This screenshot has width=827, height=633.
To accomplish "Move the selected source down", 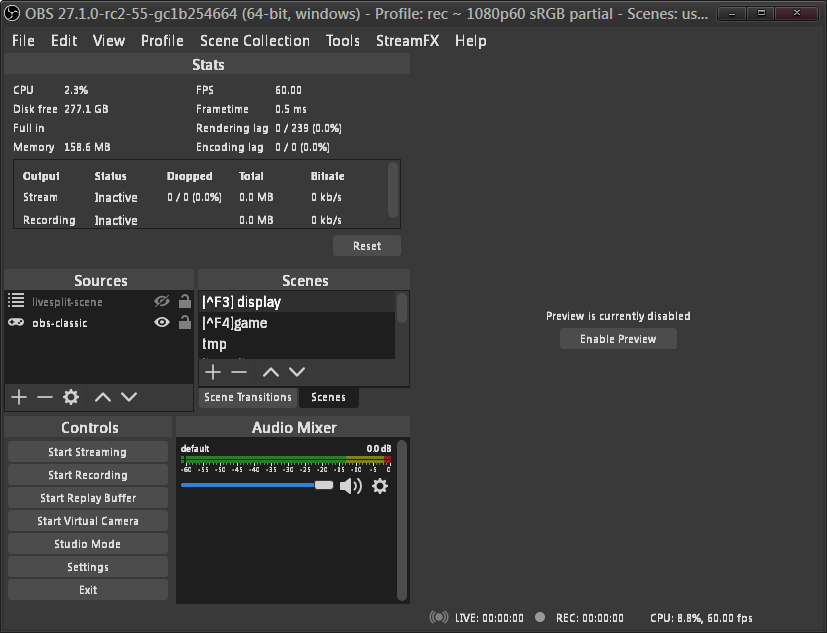I will [x=128, y=397].
